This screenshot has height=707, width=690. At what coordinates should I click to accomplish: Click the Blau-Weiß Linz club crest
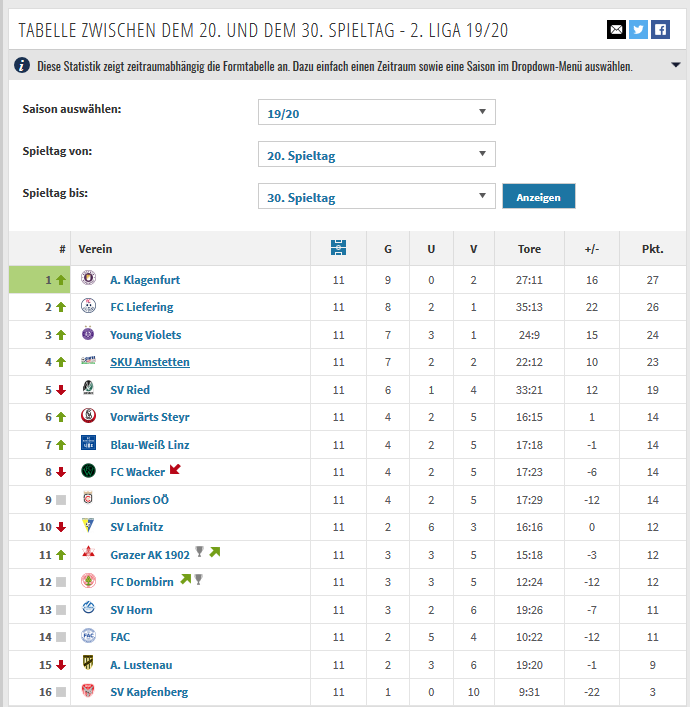click(x=88, y=443)
